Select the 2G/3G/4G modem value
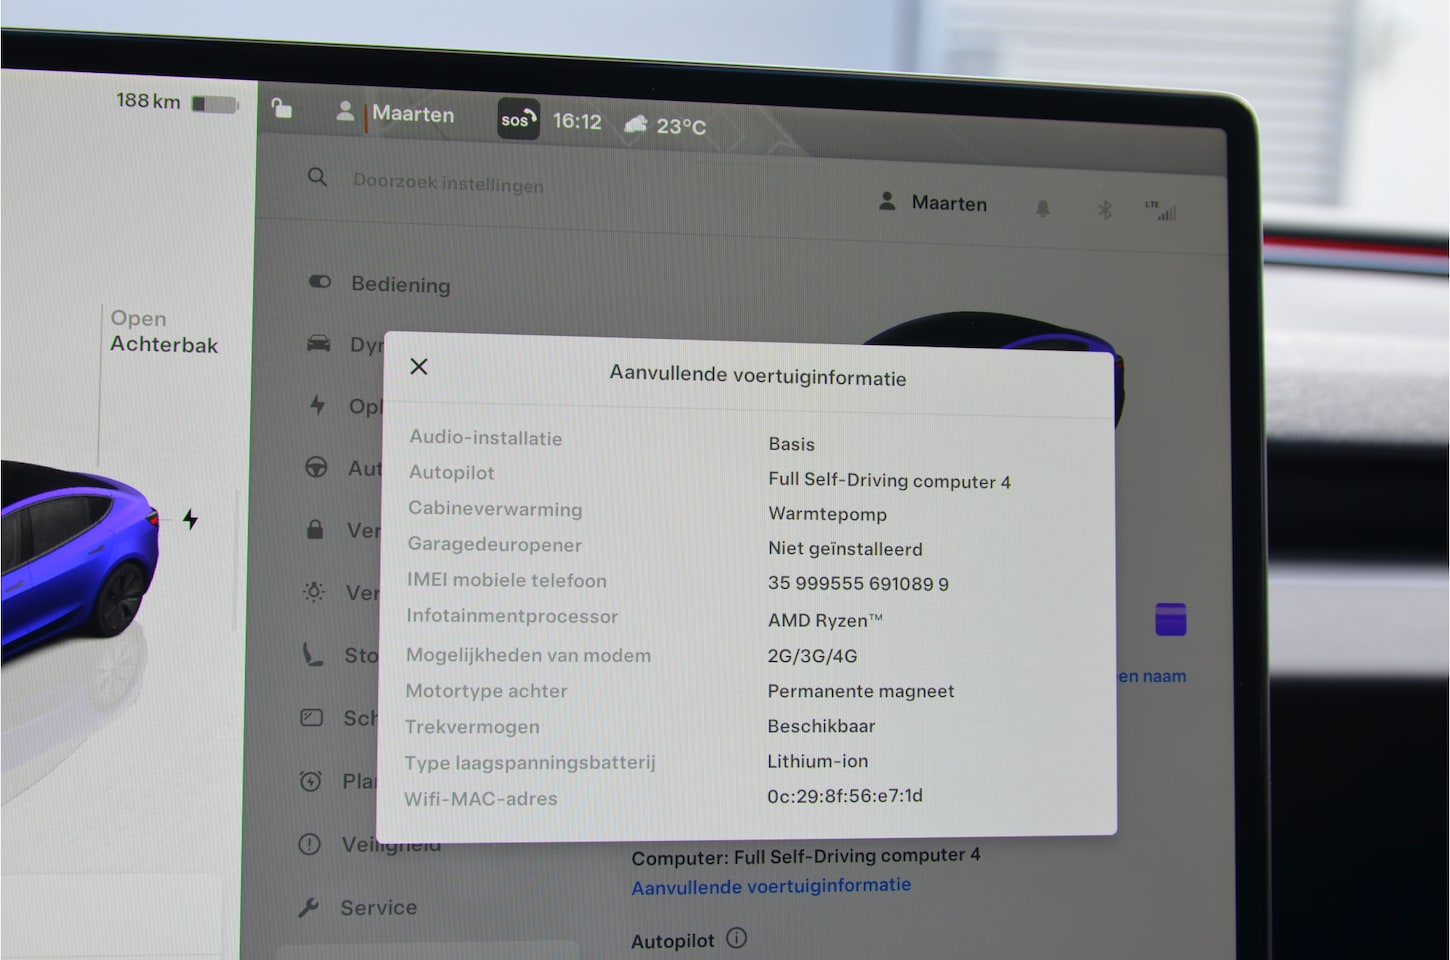The width and height of the screenshot is (1450, 960). tap(812, 656)
